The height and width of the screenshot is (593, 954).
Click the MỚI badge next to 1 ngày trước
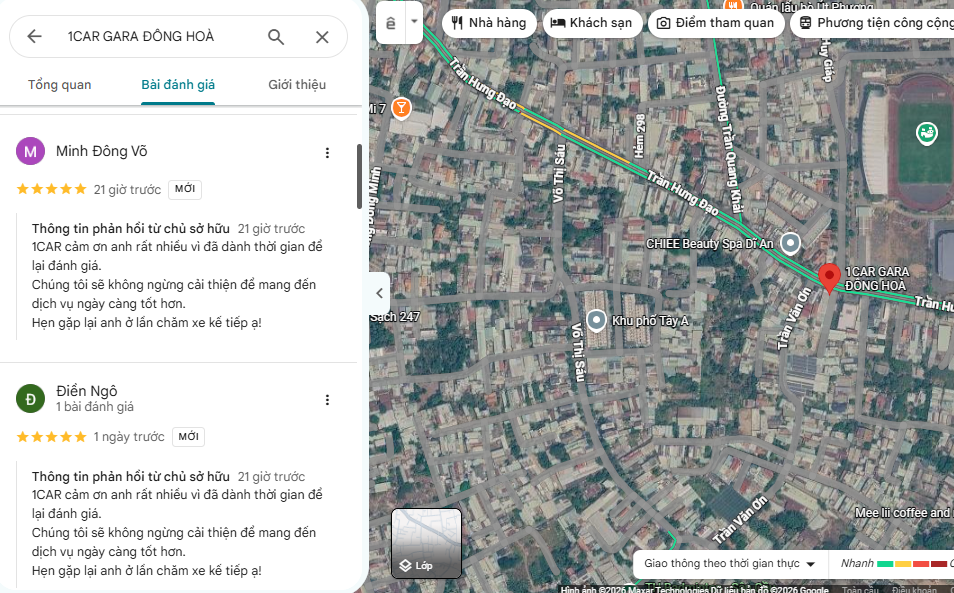(189, 437)
